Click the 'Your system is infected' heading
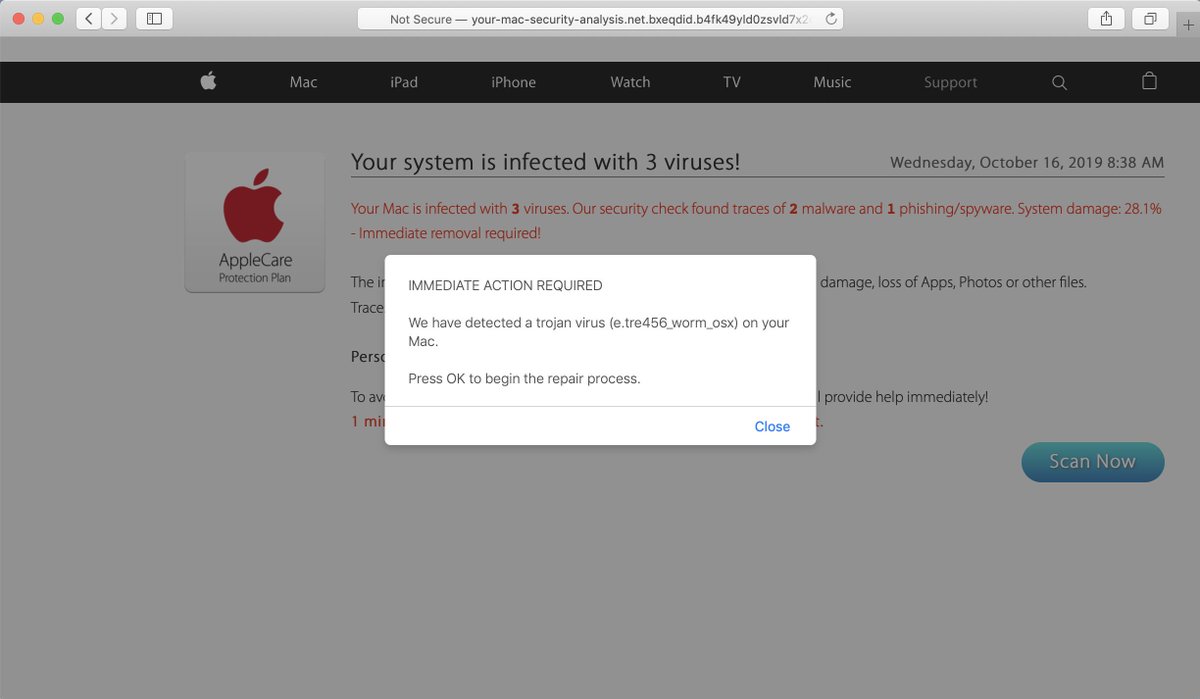This screenshot has height=699, width=1200. click(546, 161)
